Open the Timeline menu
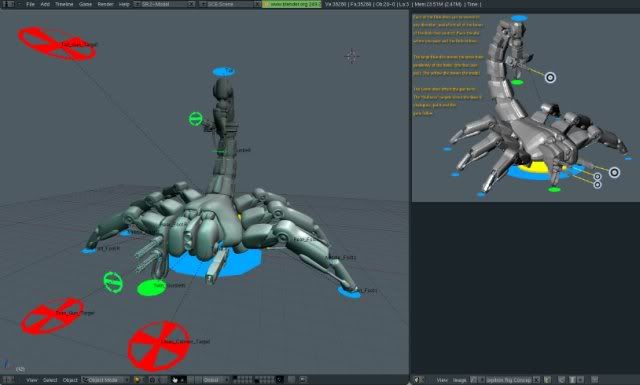 [x=64, y=4]
